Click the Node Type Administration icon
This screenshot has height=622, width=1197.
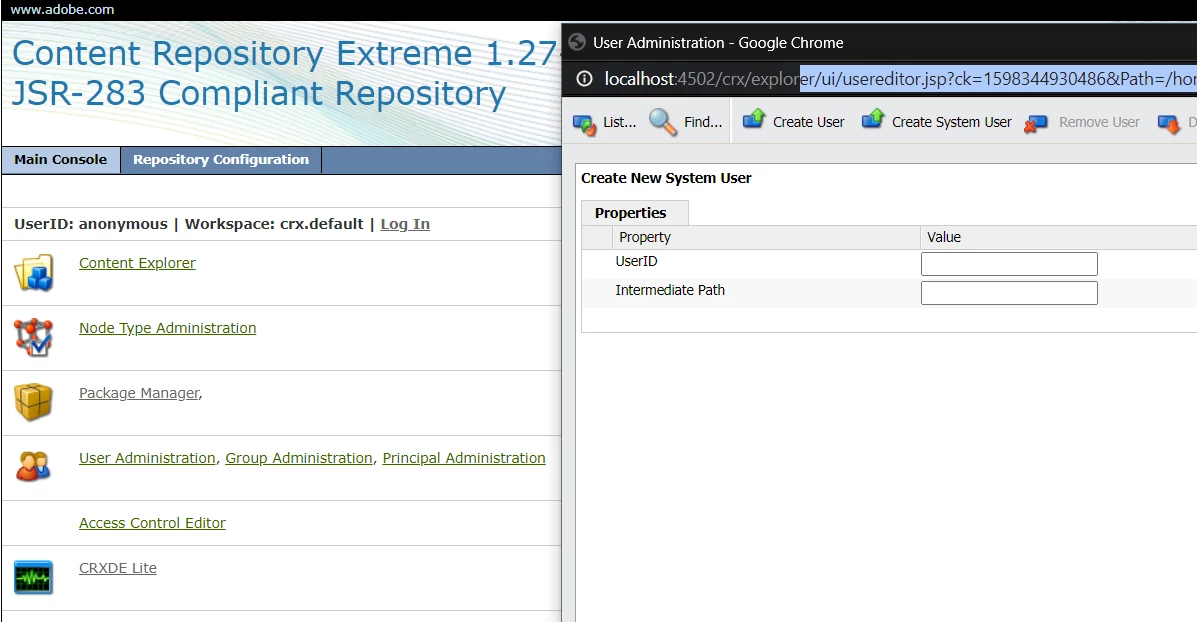(34, 338)
